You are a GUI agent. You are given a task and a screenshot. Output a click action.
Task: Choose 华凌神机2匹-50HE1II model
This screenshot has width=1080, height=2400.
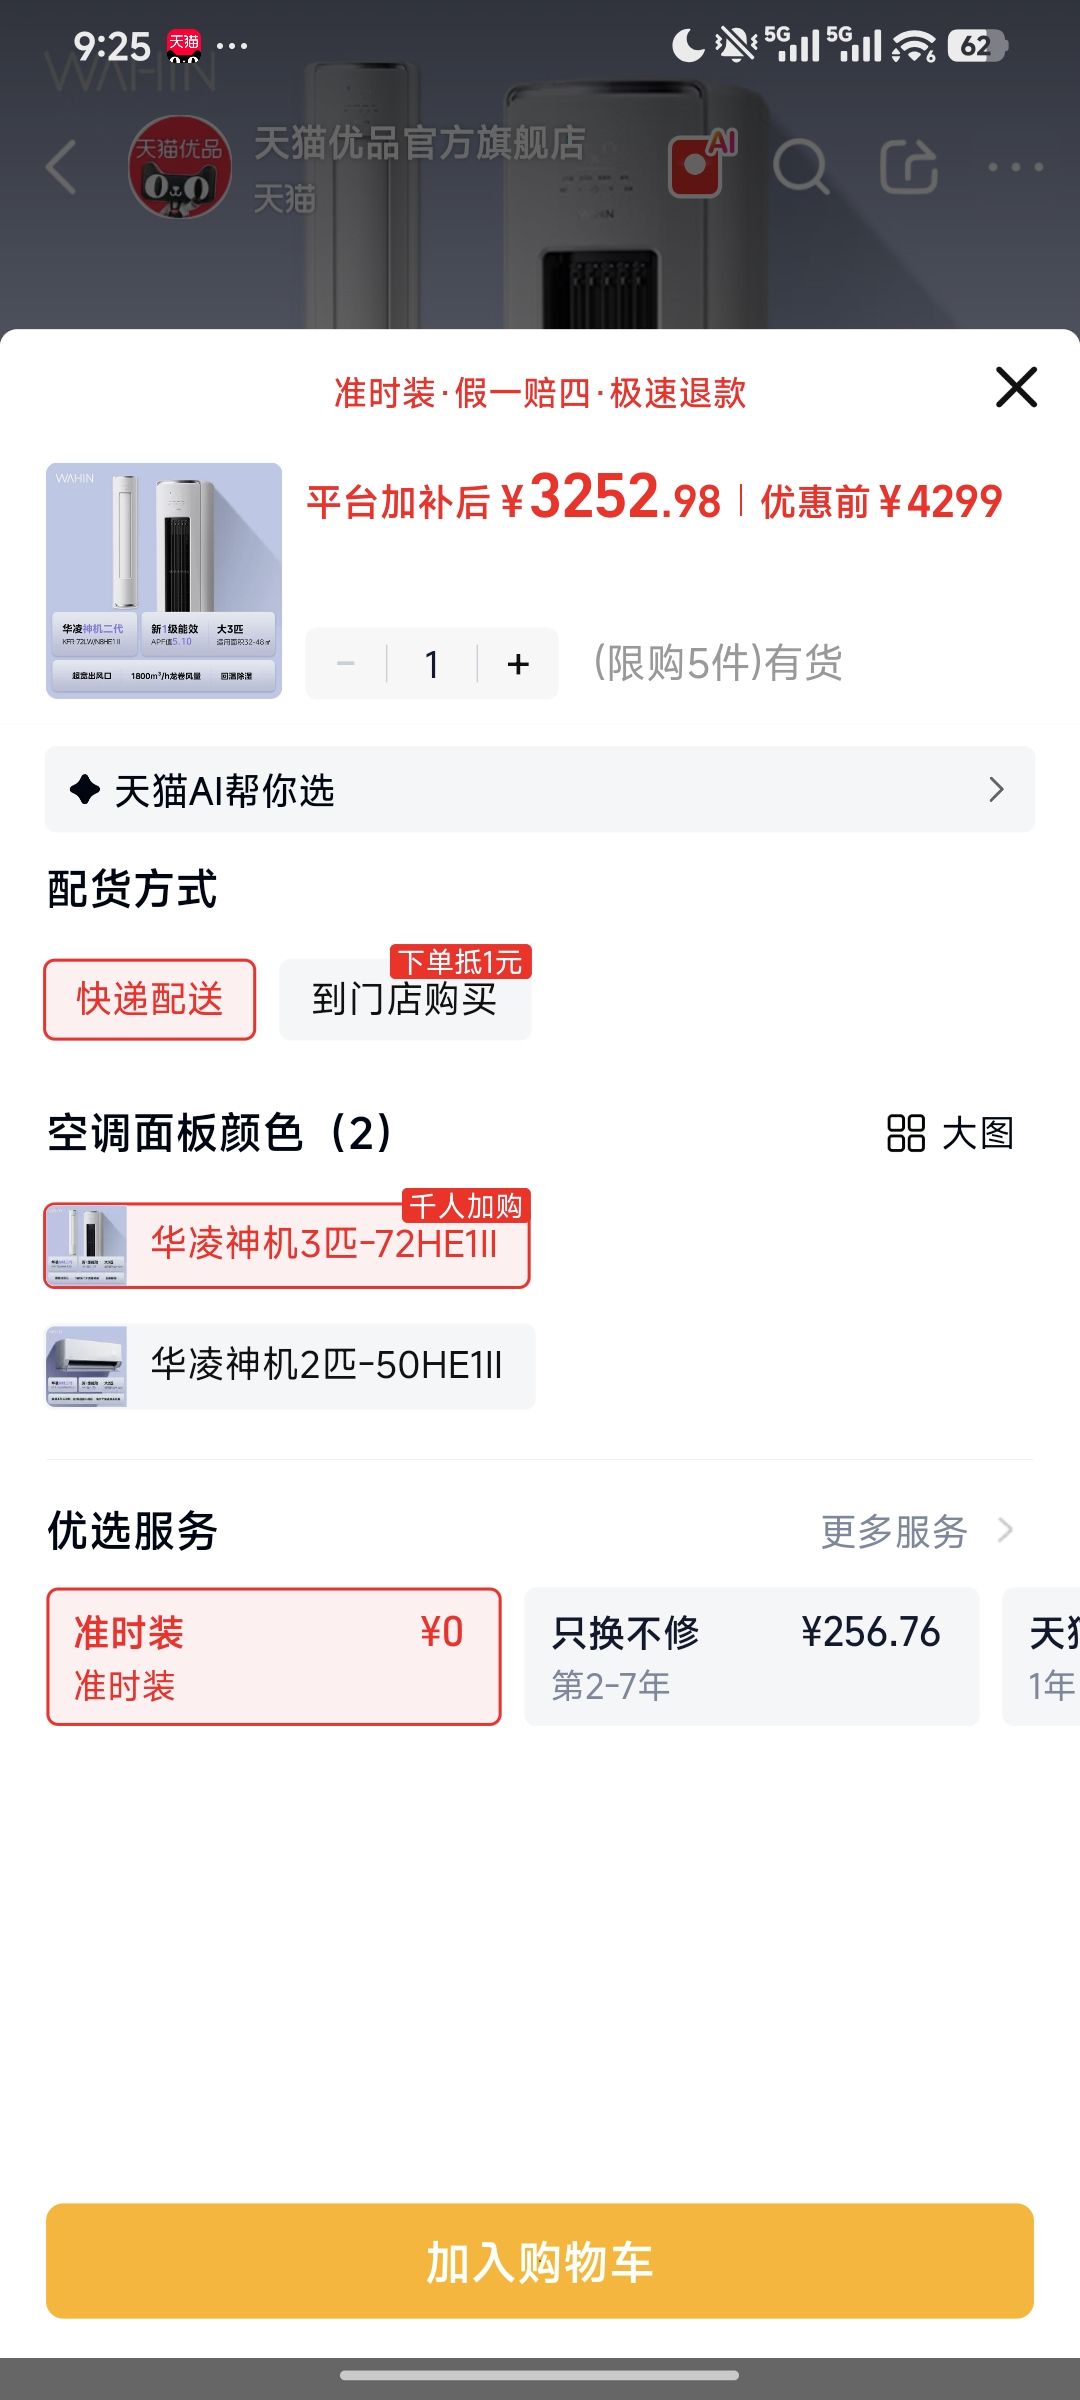[290, 1366]
